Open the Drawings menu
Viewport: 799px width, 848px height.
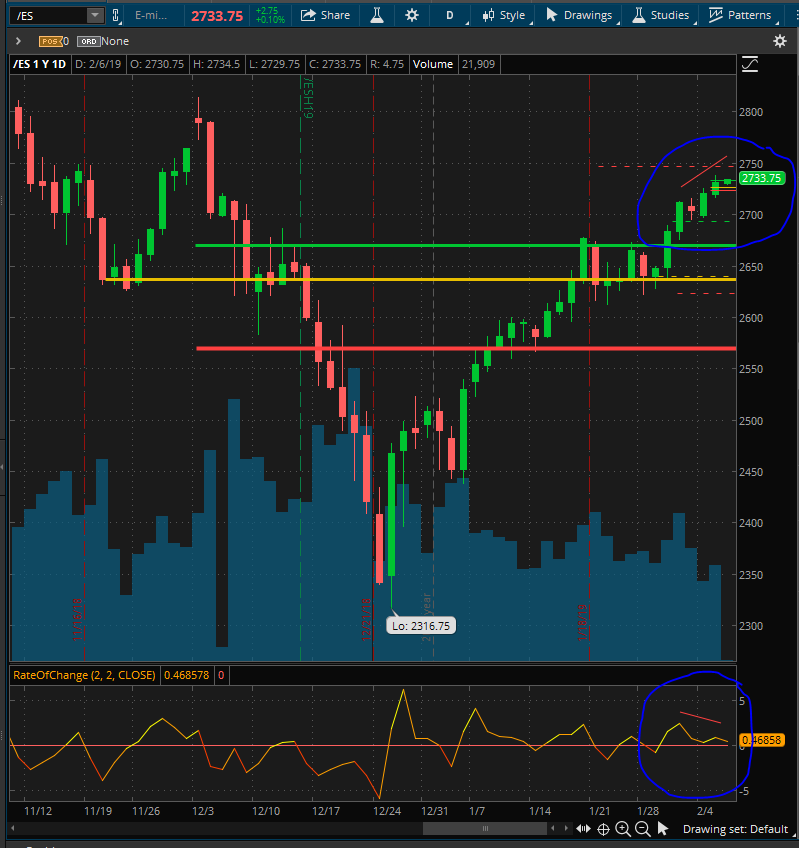(579, 15)
